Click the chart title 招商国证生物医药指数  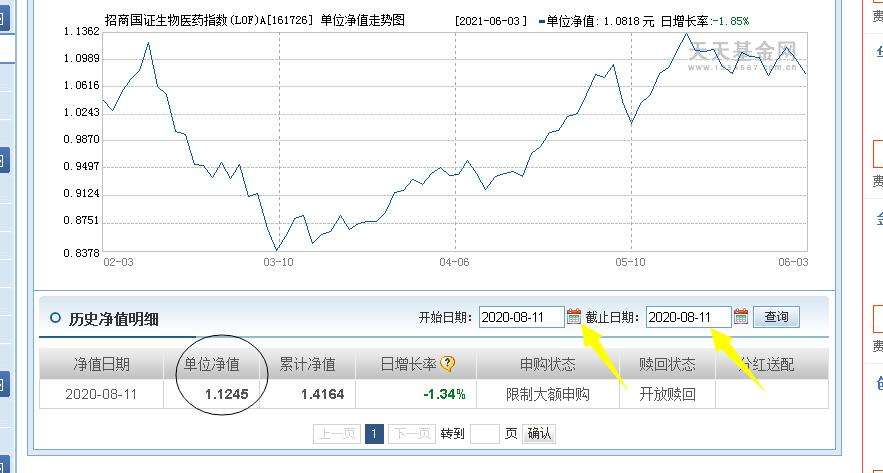tap(166, 20)
